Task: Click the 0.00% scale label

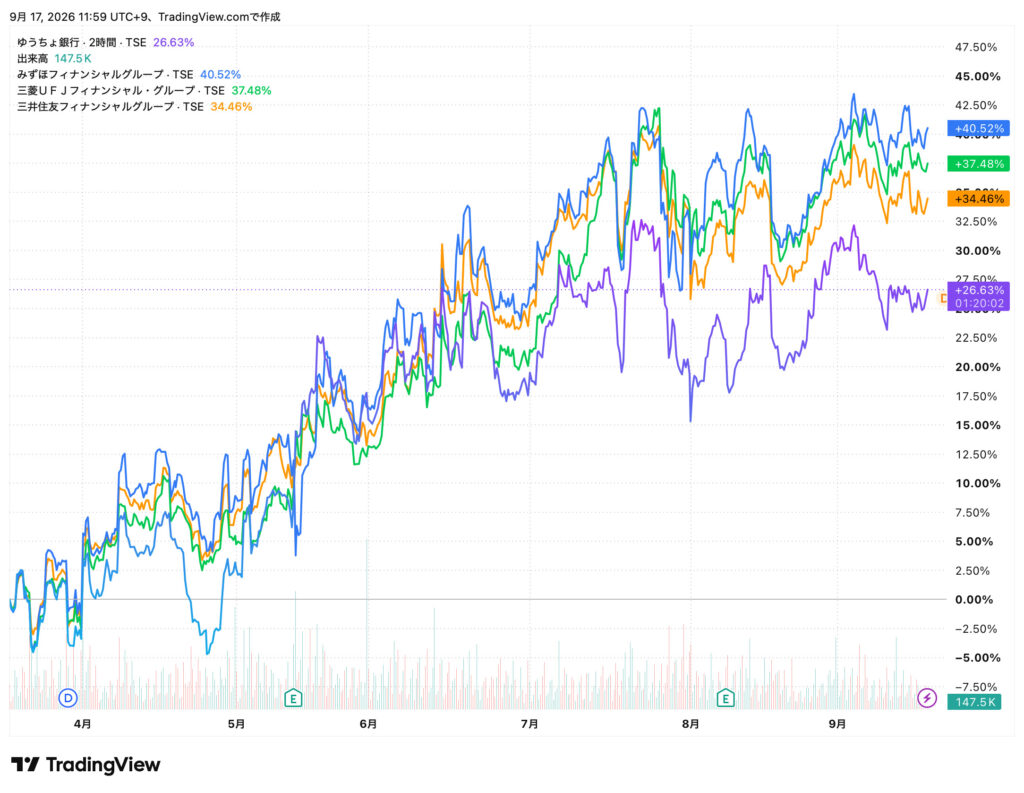Action: click(974, 600)
